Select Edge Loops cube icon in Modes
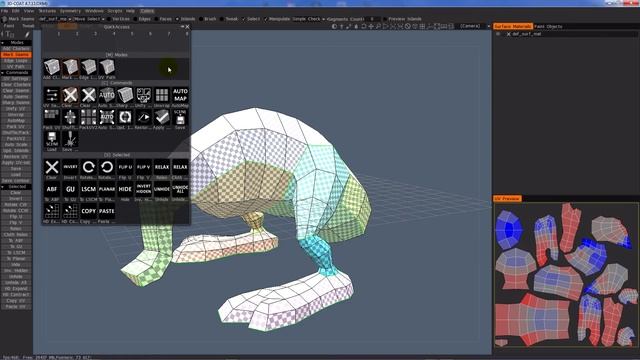This screenshot has height=360, width=640. tap(89, 67)
